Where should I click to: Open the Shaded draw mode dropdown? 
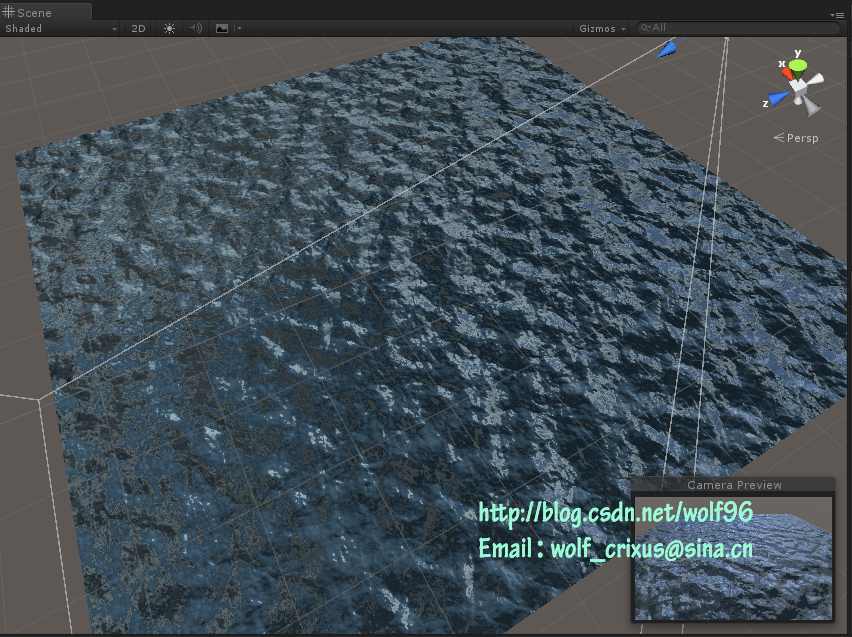[x=60, y=29]
